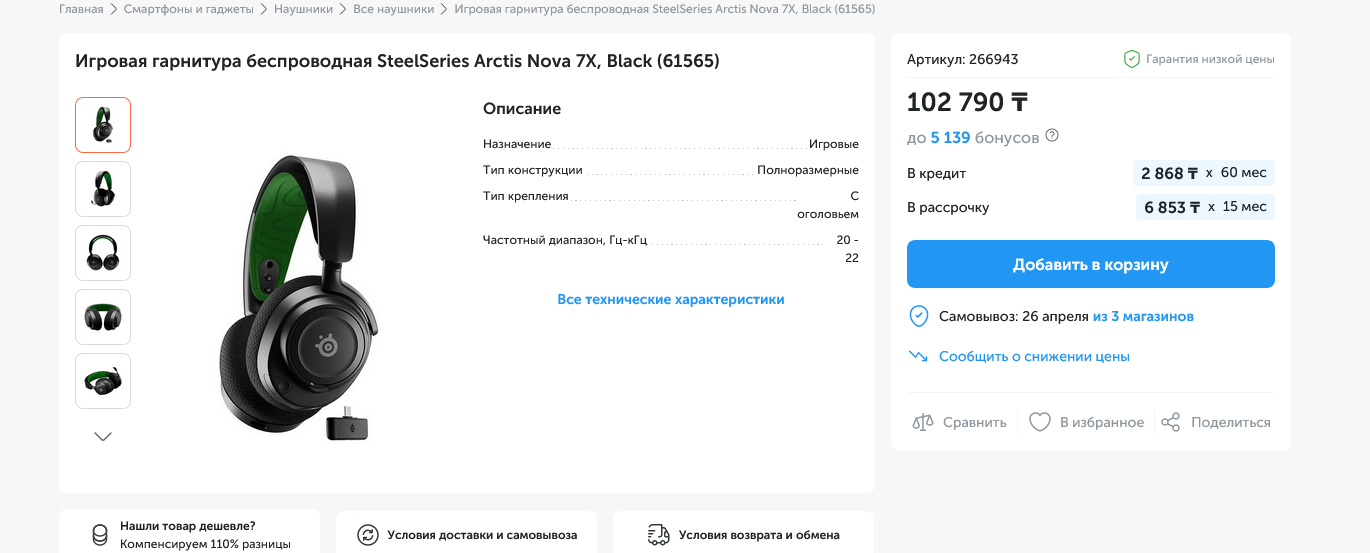This screenshot has width=1370, height=553.
Task: Click the heart Favorites icon
Action: point(1040,422)
